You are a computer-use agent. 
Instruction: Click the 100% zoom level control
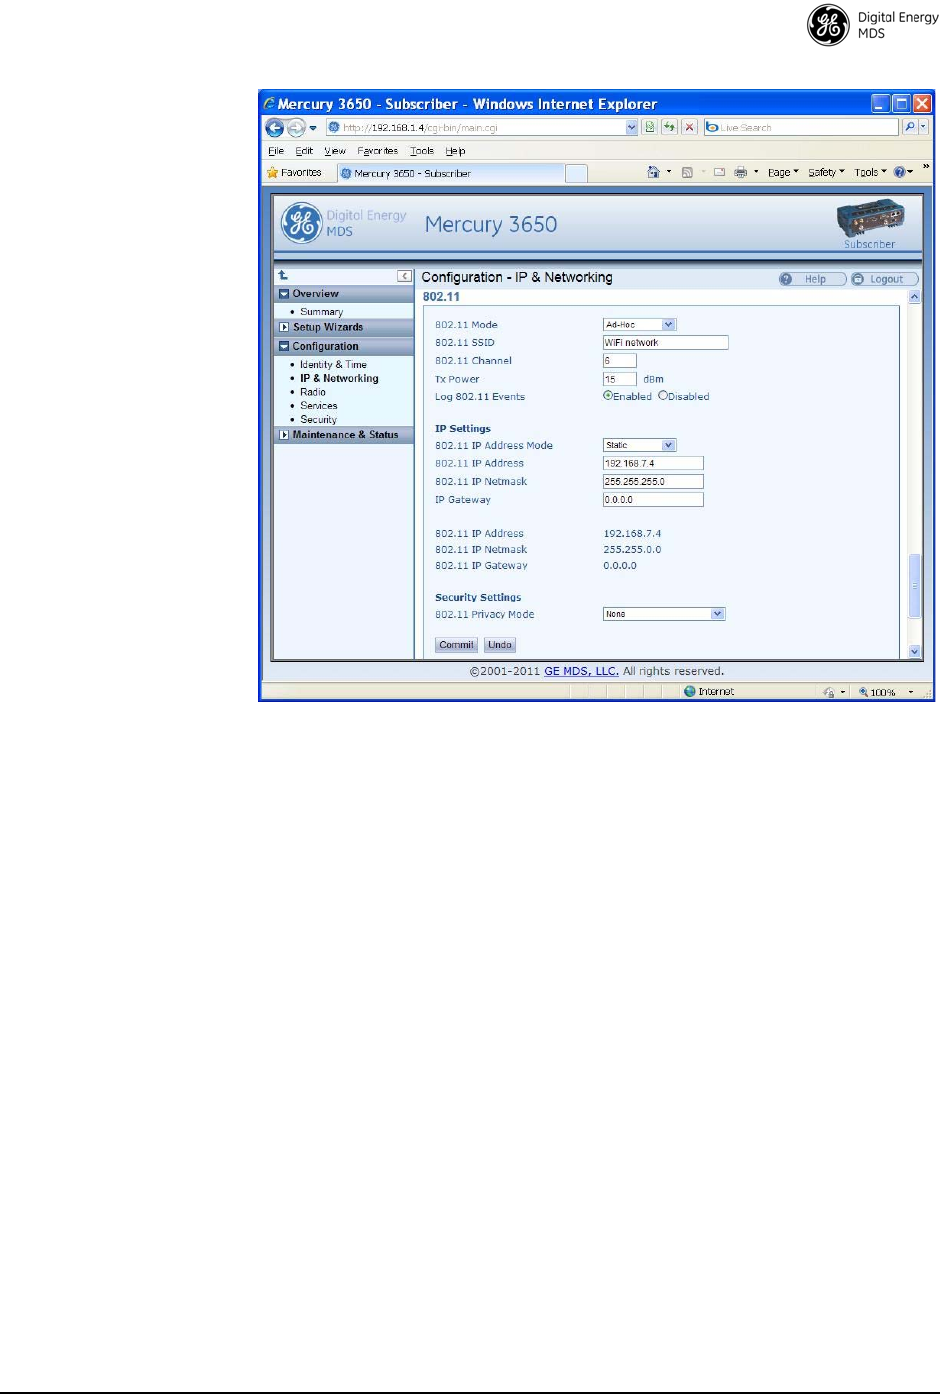(887, 692)
